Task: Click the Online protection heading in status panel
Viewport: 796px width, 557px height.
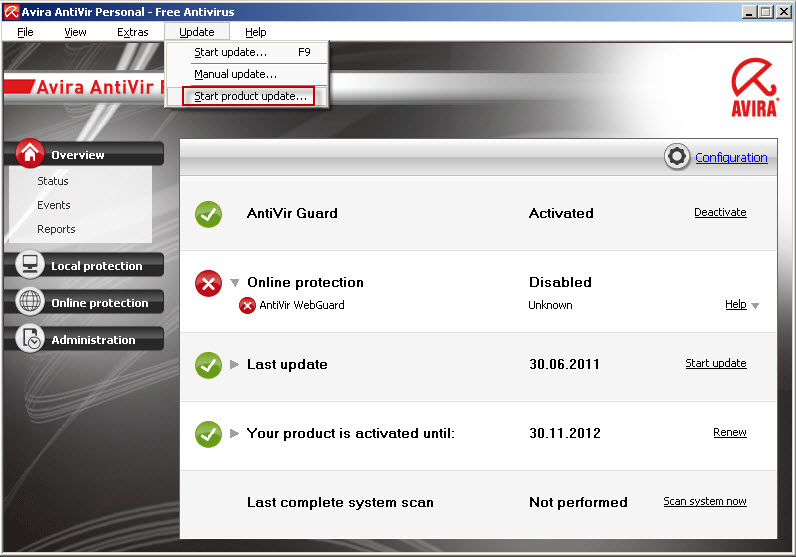Action: [x=305, y=282]
